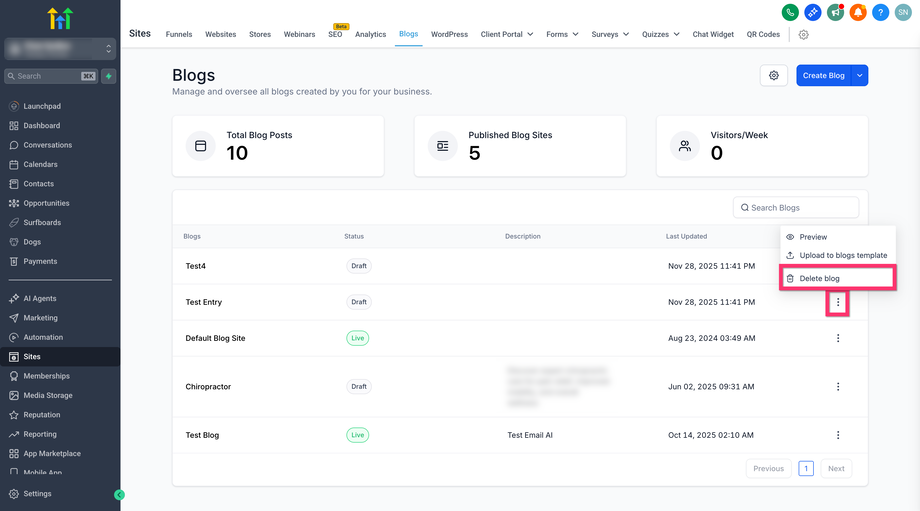Click the blog settings gear button
Viewport: 920px width, 511px height.
click(x=772, y=75)
